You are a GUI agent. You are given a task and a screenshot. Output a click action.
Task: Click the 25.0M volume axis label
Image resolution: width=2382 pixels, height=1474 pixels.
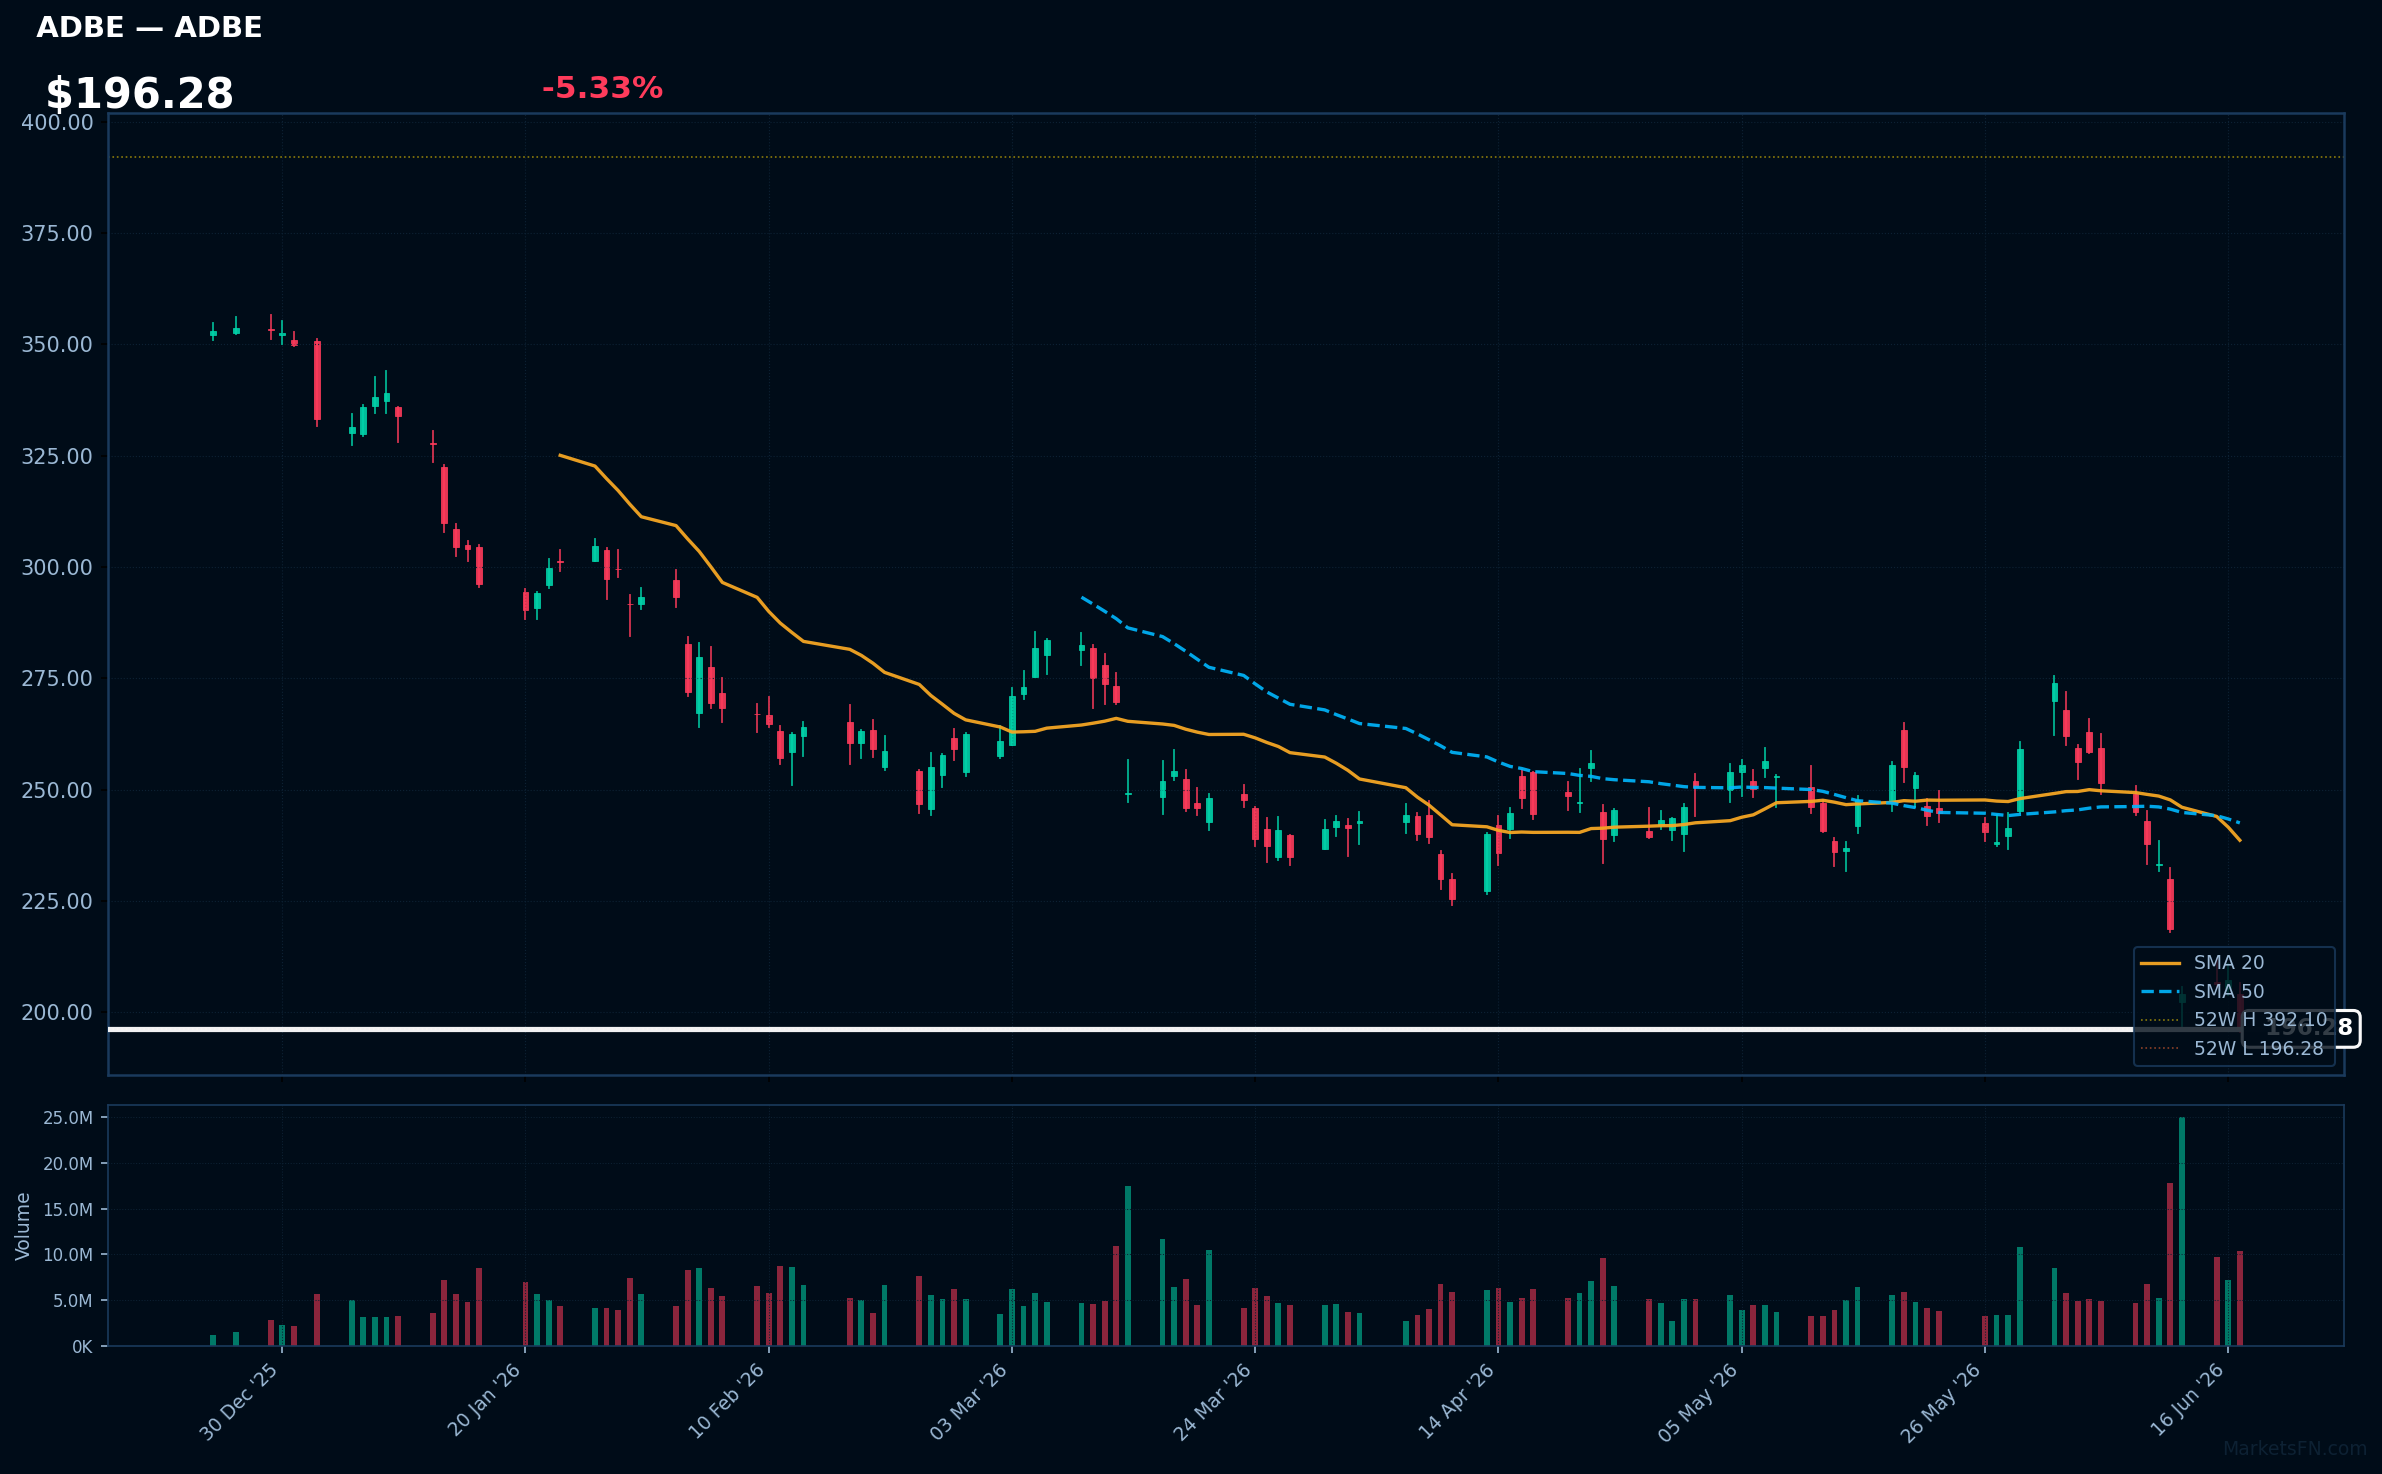click(x=68, y=1118)
